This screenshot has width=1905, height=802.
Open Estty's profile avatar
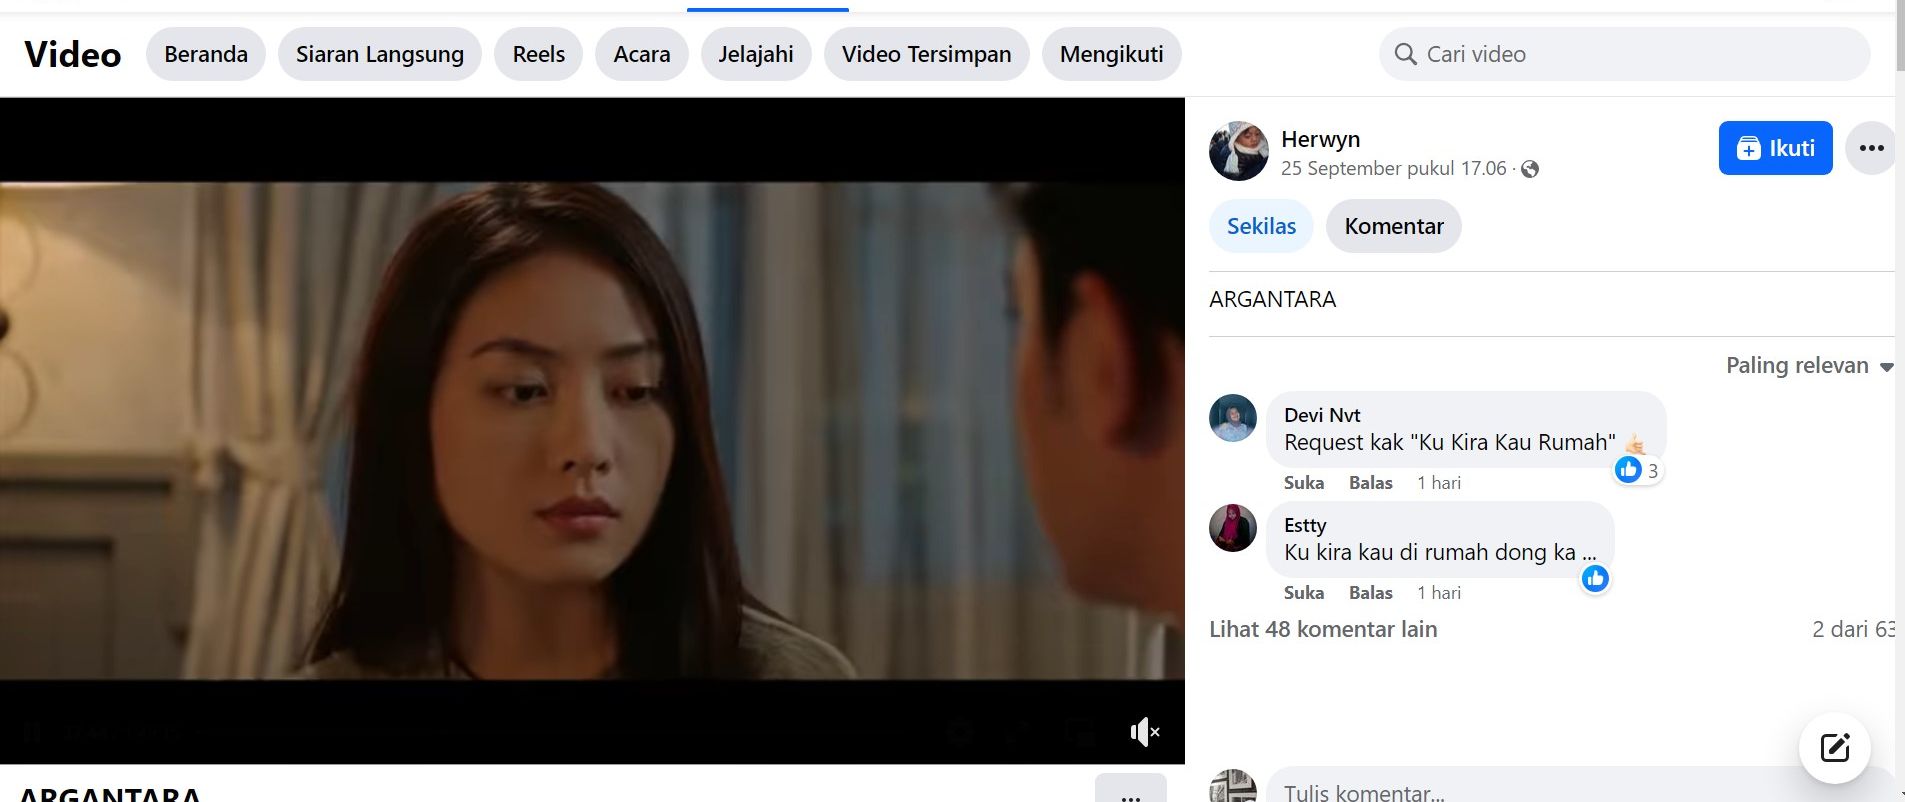(x=1233, y=528)
